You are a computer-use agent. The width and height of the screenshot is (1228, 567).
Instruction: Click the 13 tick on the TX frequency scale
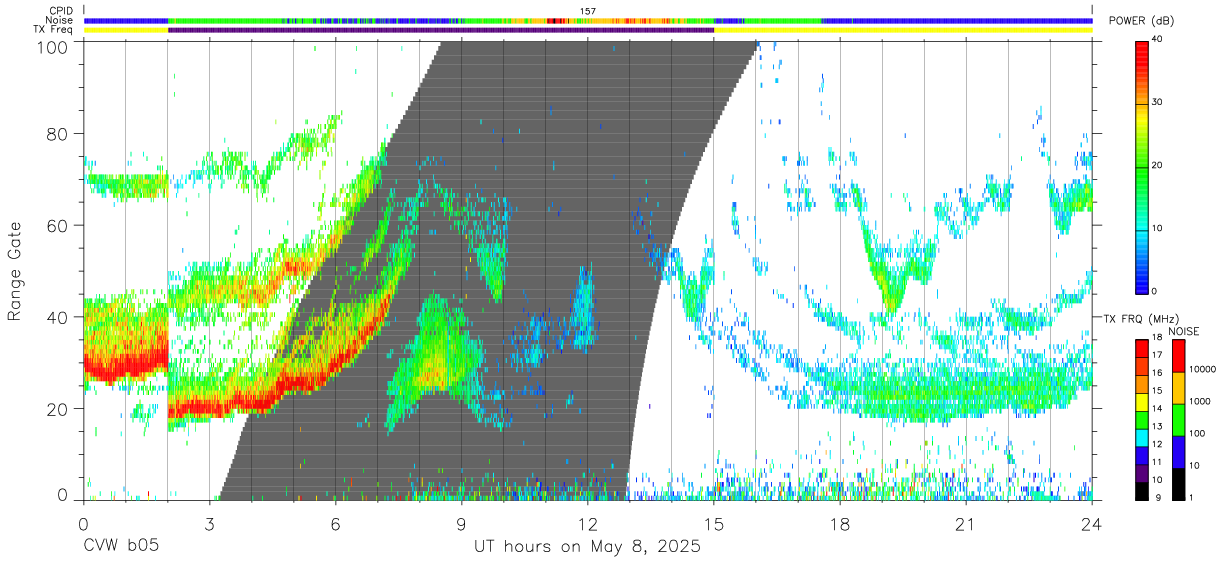(x=1158, y=428)
